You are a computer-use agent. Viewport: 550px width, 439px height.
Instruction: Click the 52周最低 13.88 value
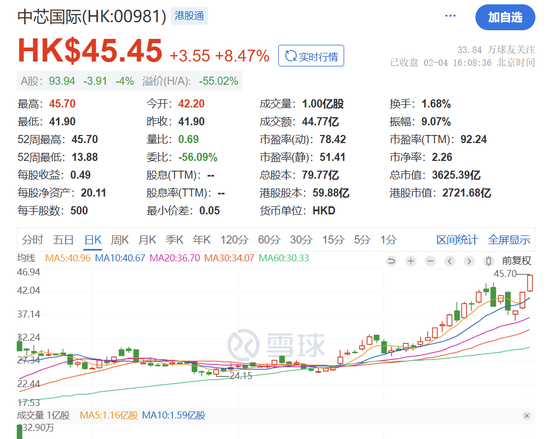(x=85, y=157)
